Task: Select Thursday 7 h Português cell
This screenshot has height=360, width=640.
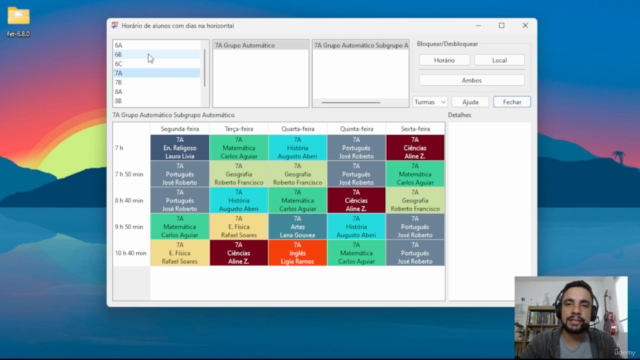Action: click(x=356, y=148)
